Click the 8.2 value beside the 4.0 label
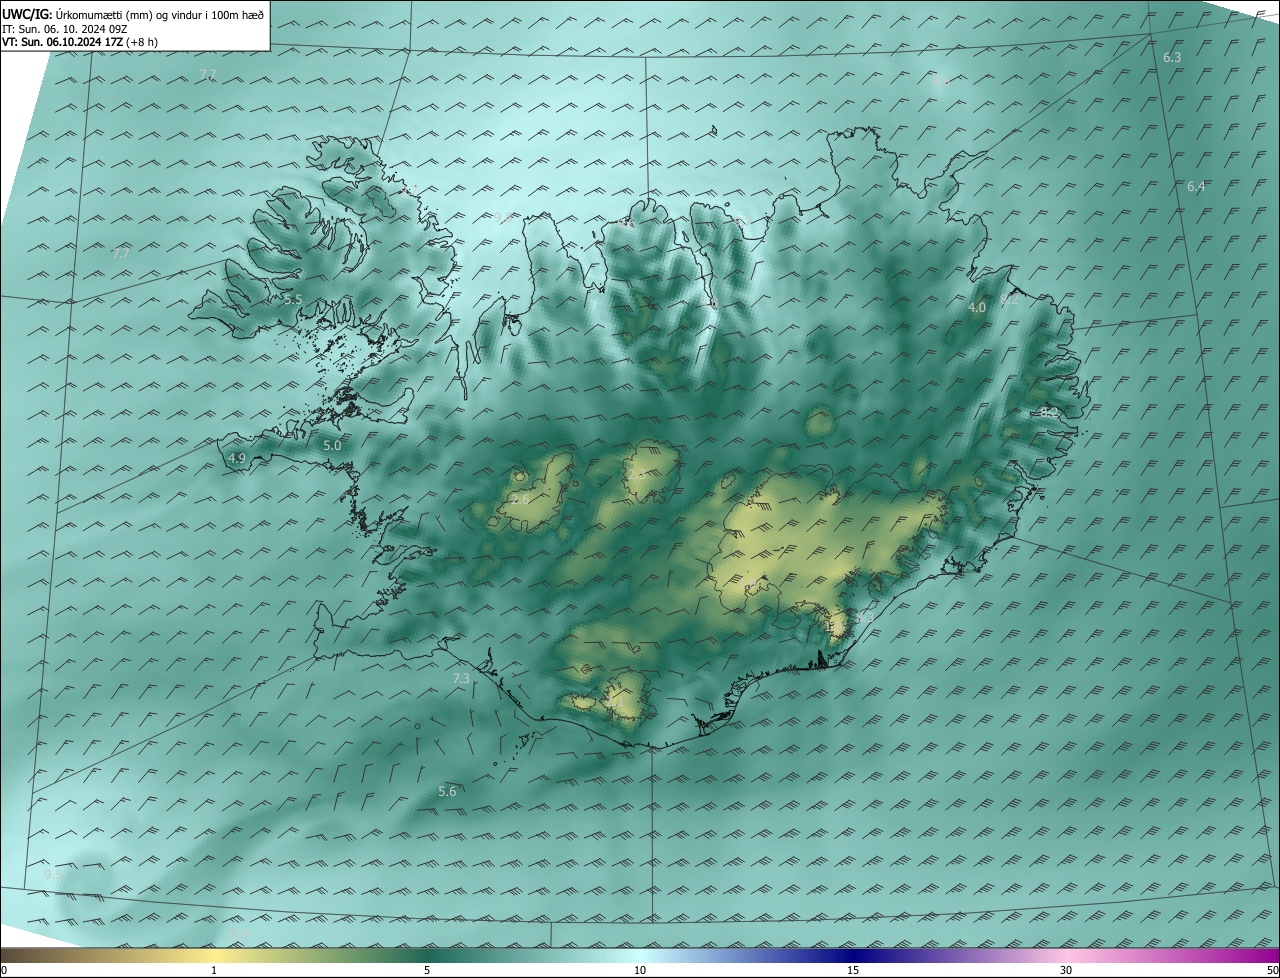 1010,299
